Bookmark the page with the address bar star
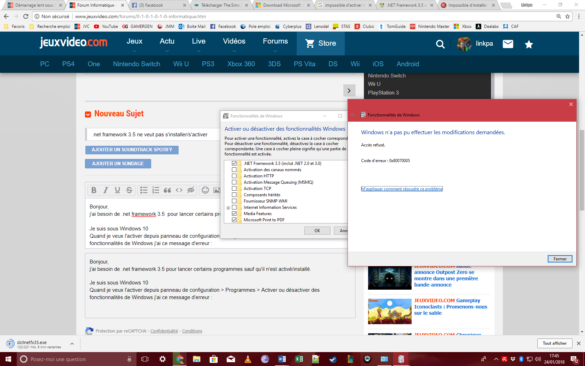Screen dimensions: 585x366 567,16
